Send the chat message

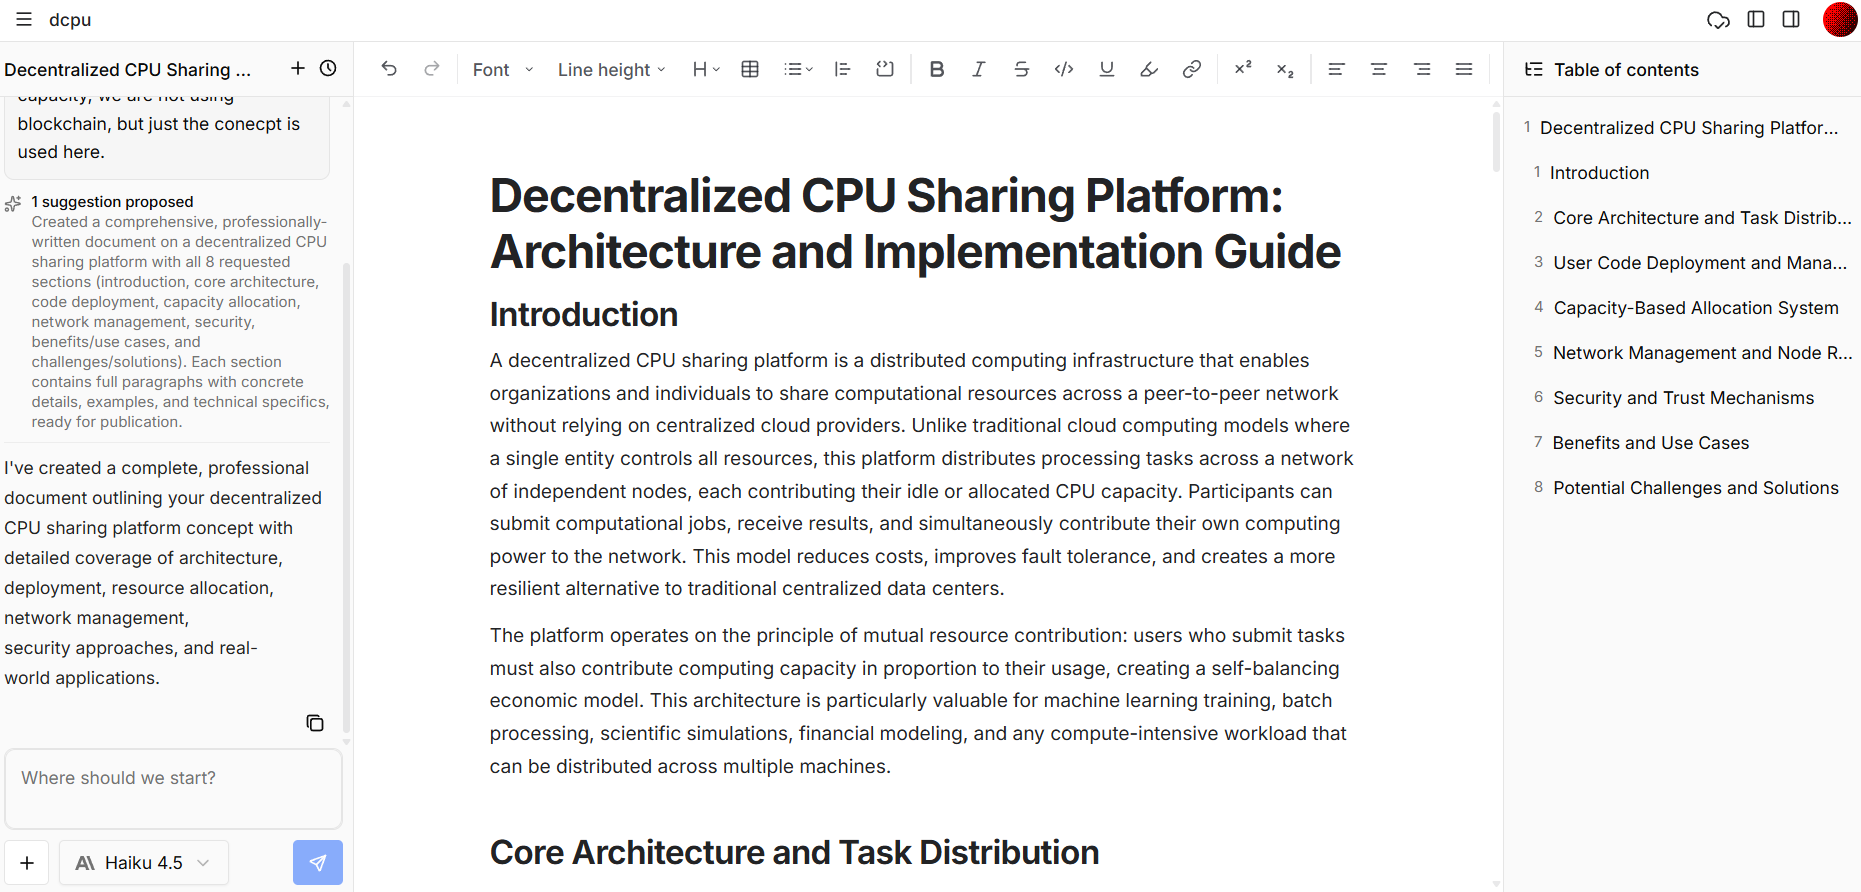[x=318, y=863]
